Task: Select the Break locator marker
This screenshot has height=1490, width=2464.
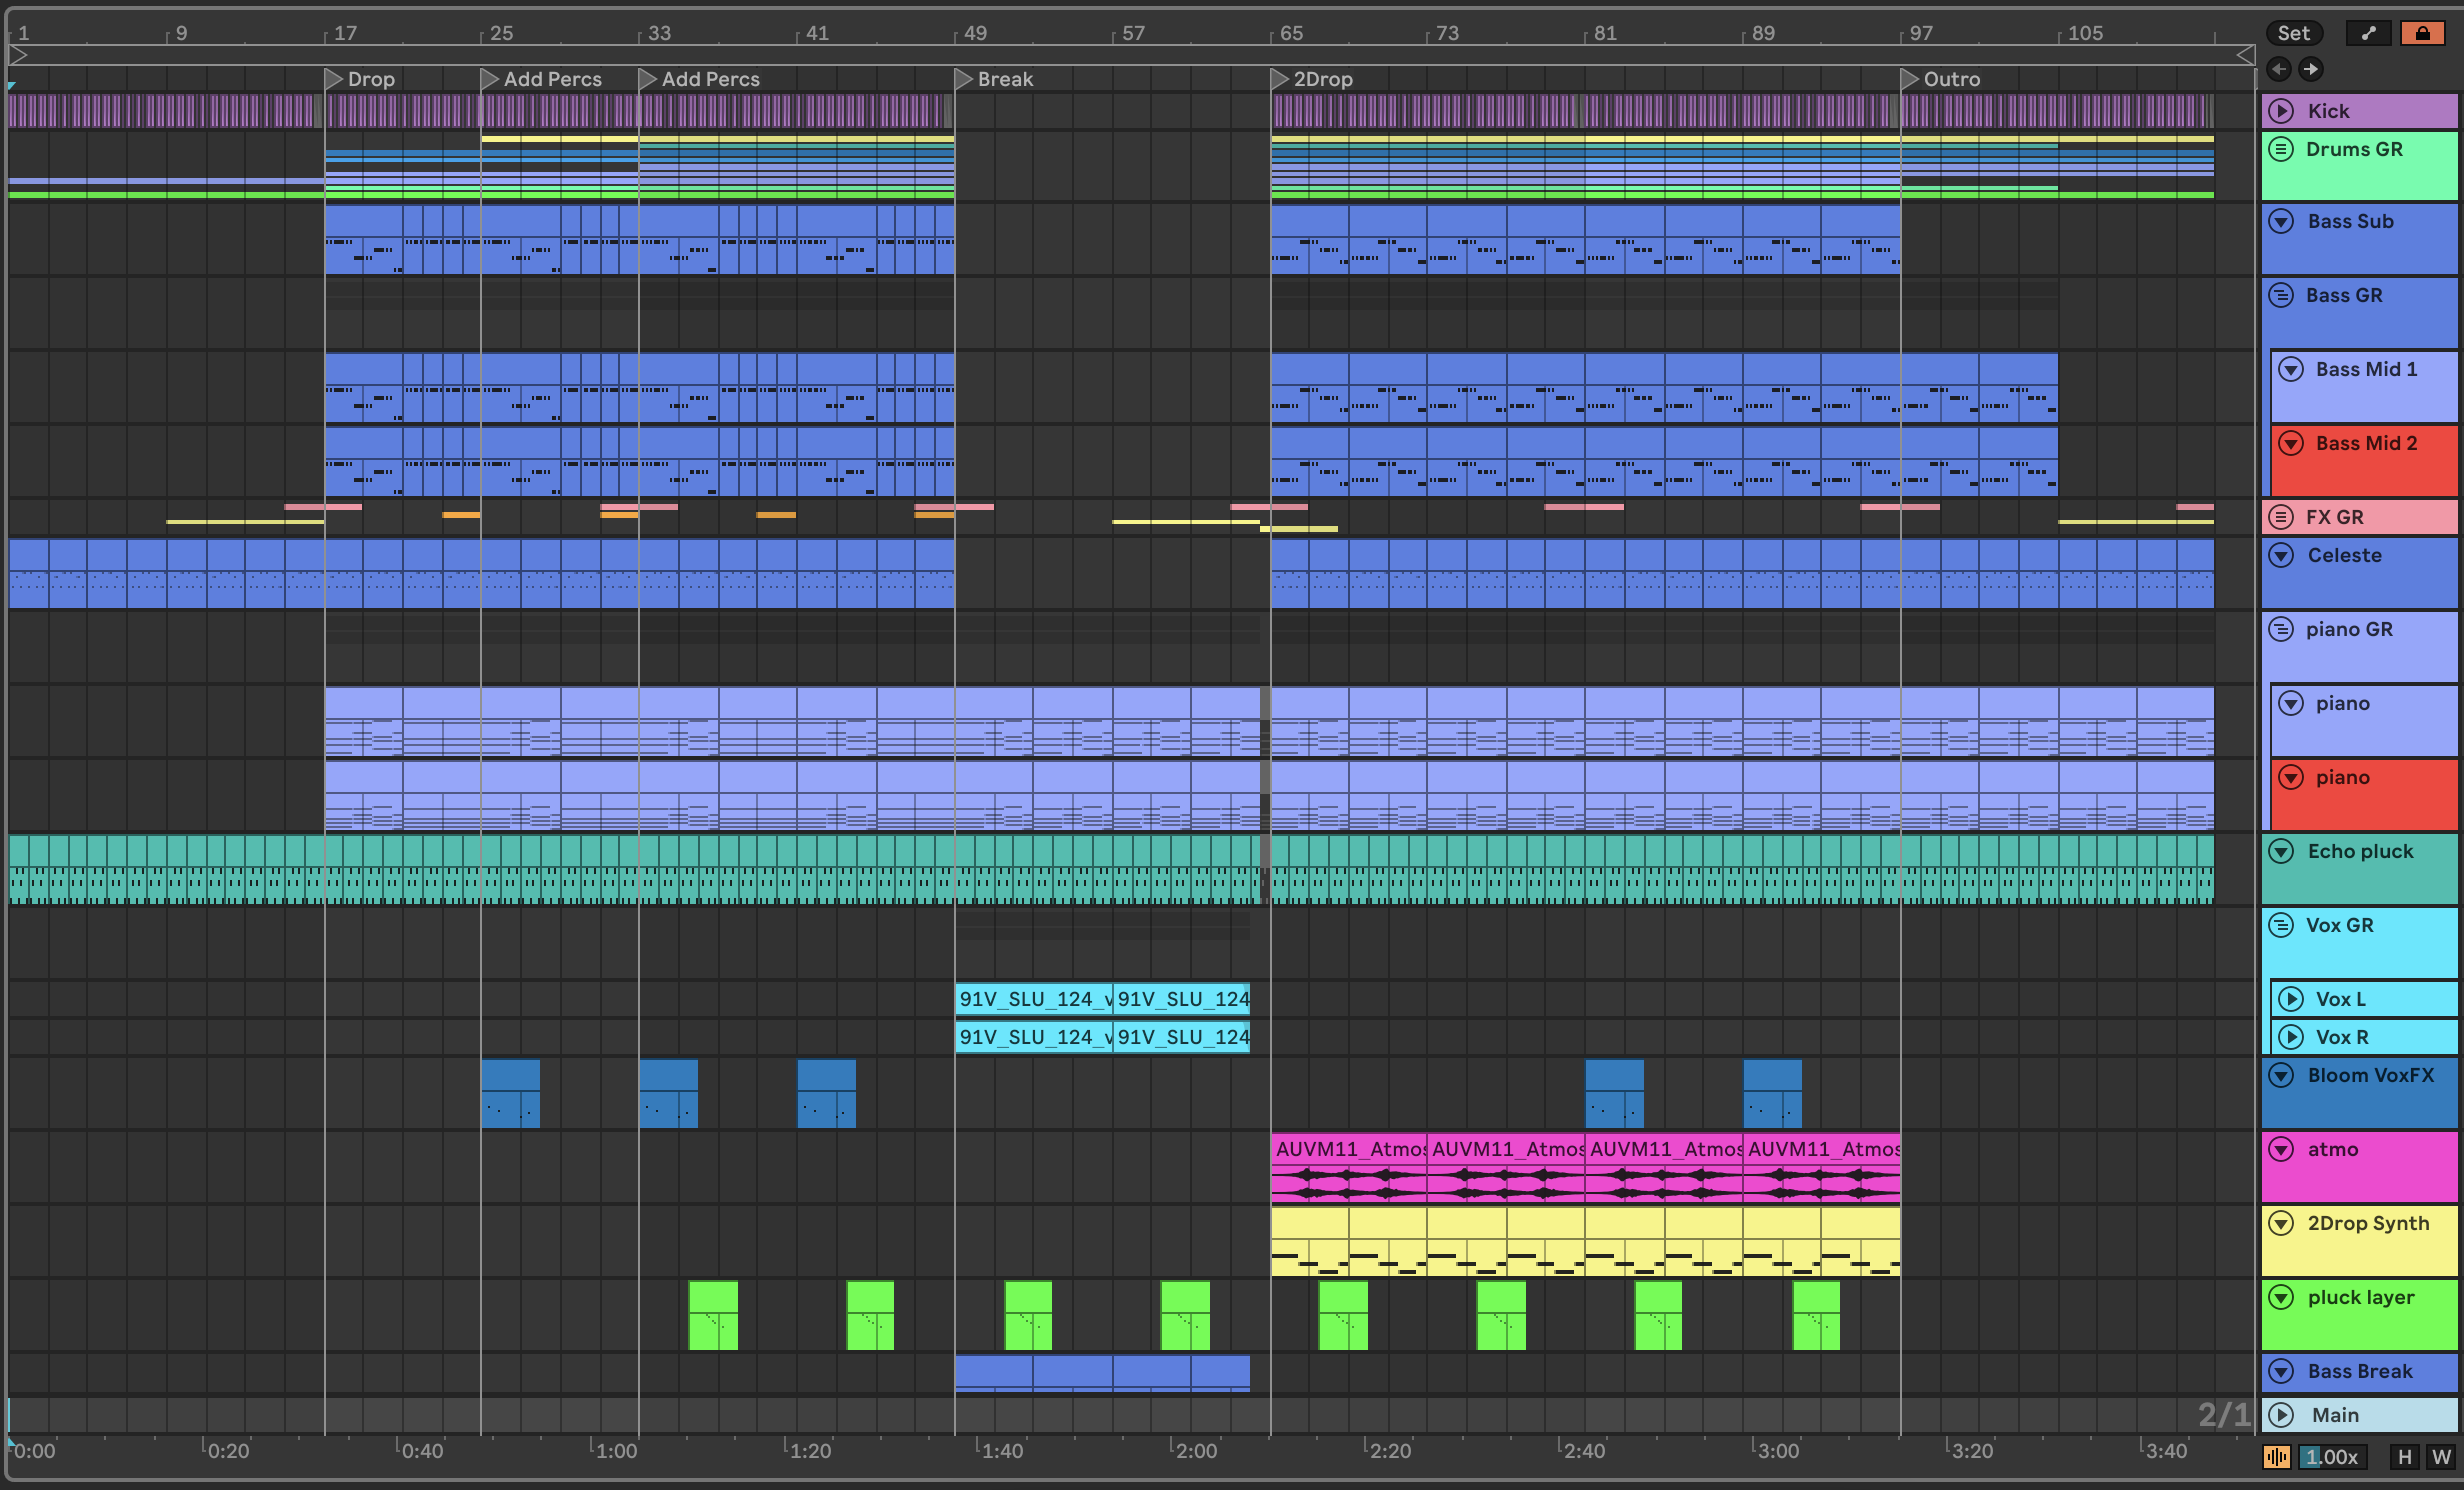Action: [x=964, y=79]
